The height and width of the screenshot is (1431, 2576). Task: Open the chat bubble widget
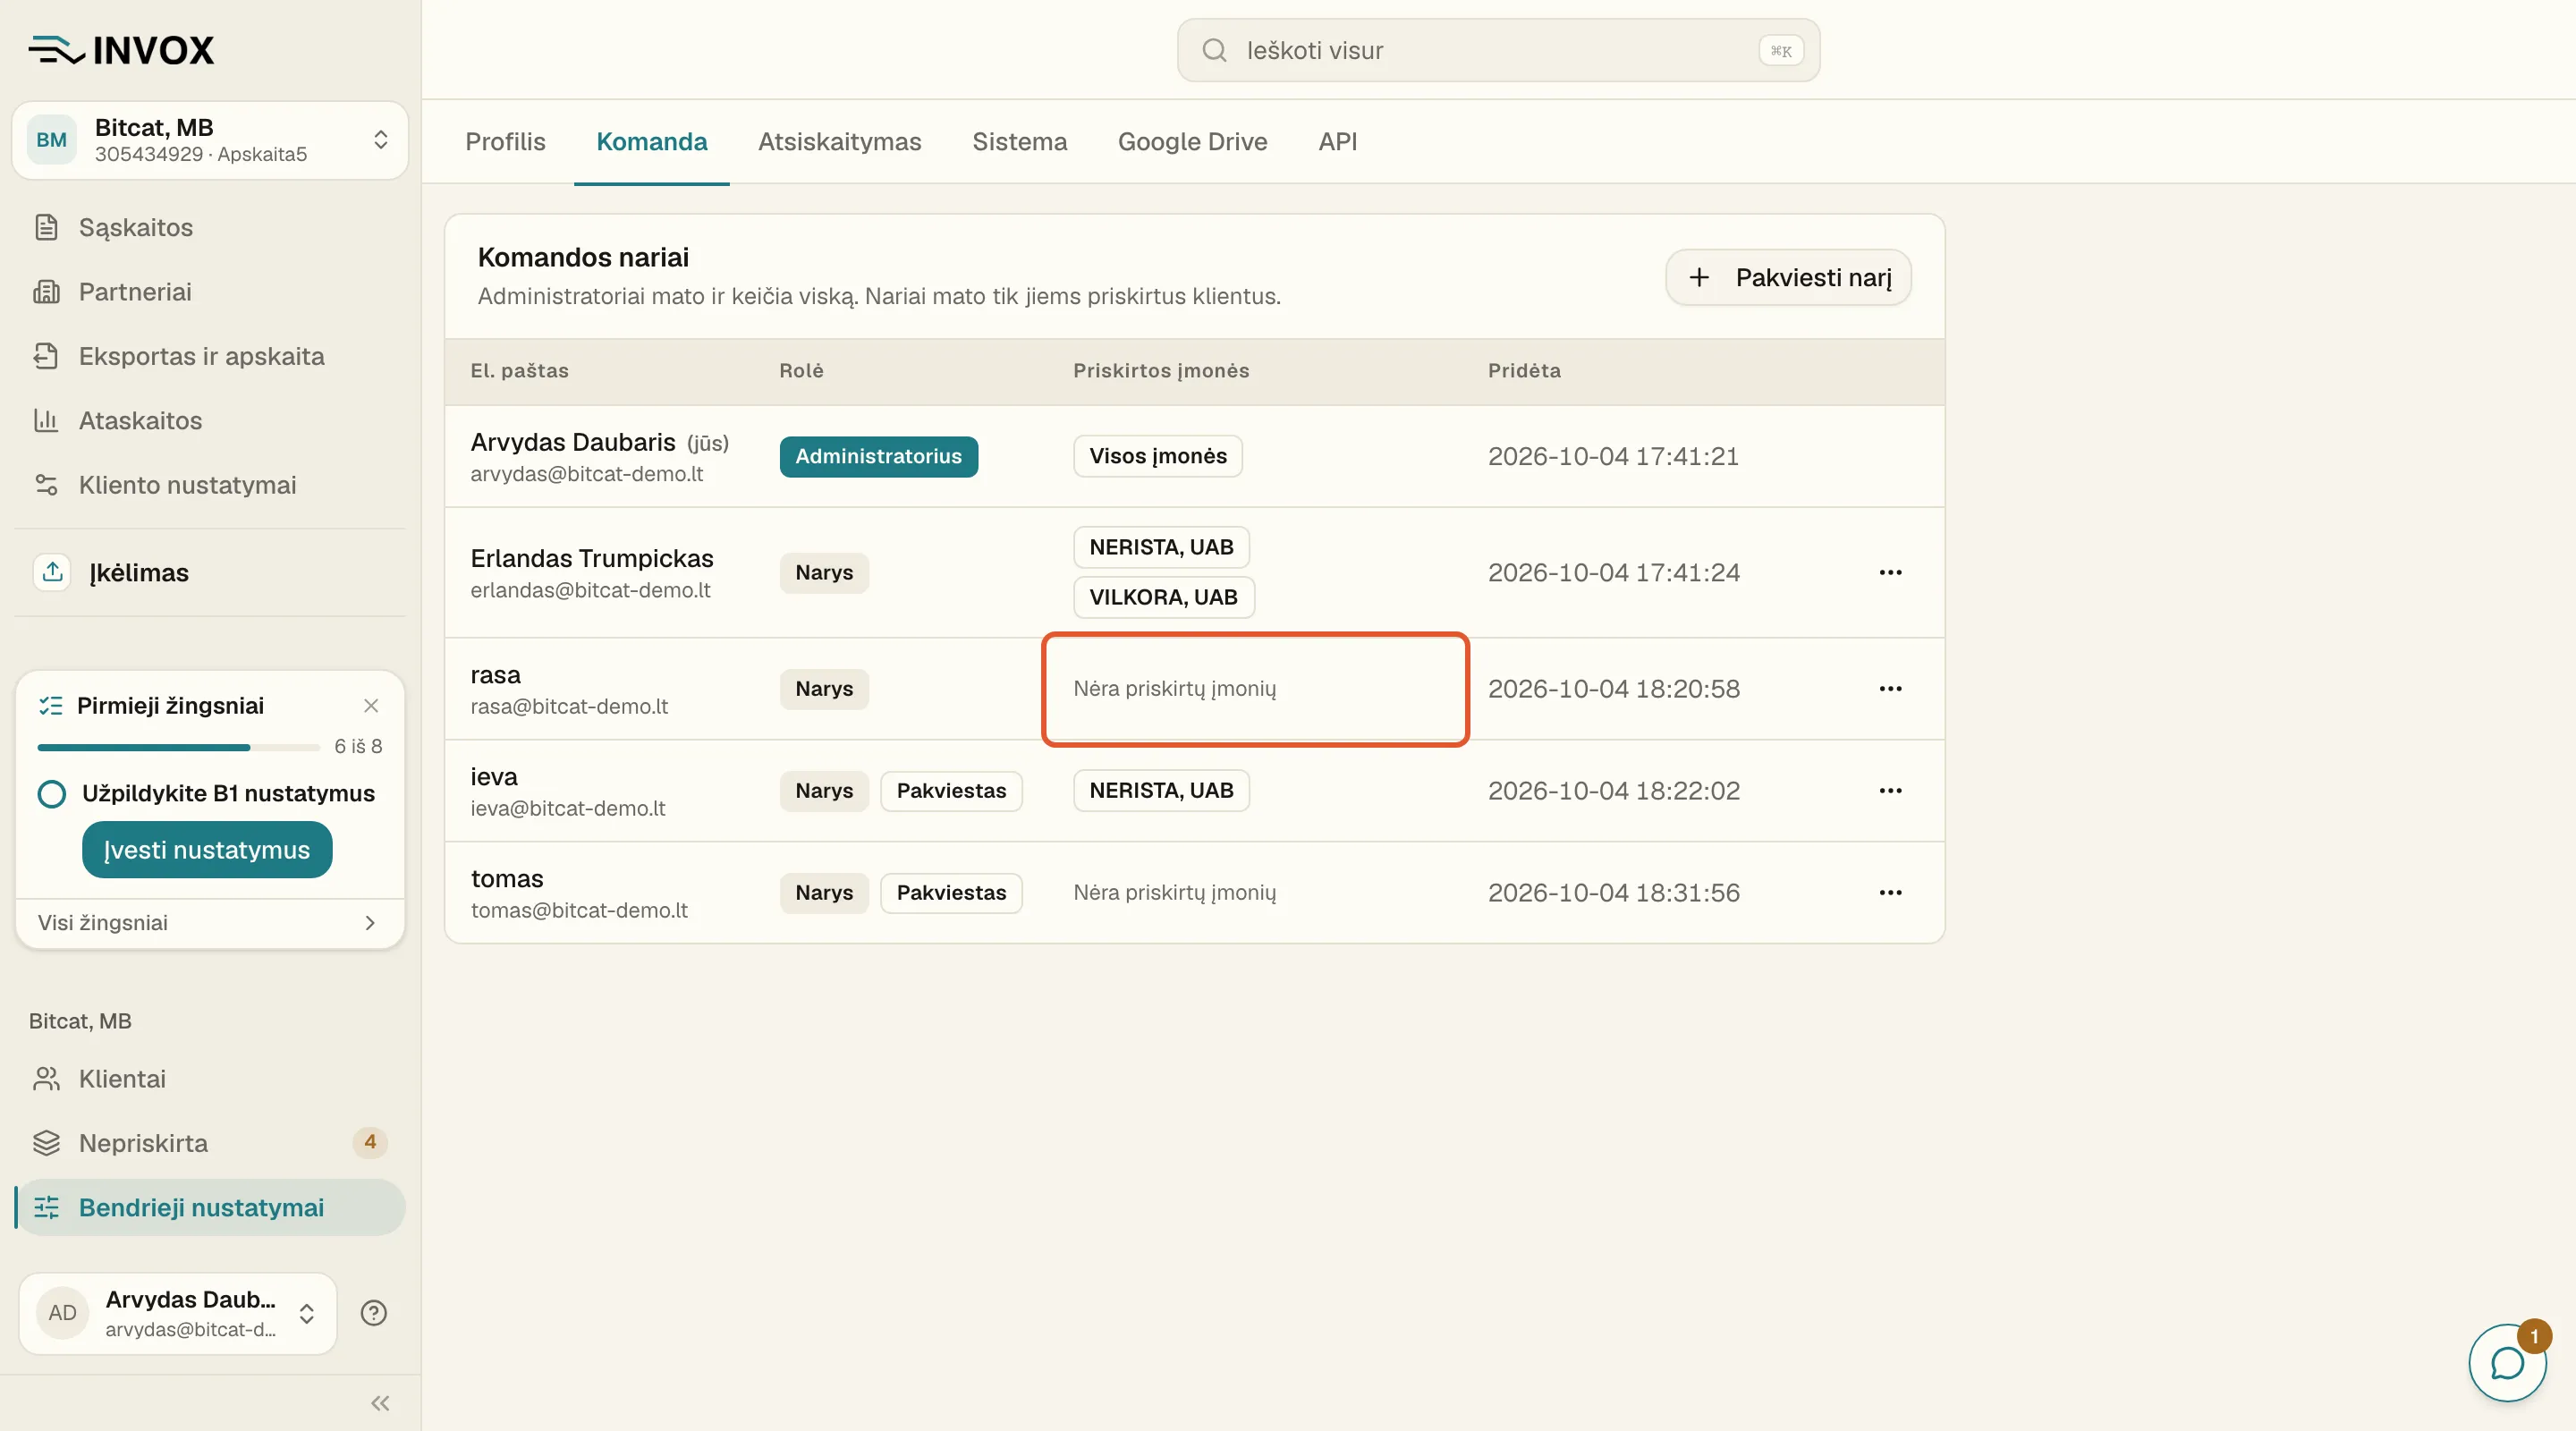point(2508,1362)
